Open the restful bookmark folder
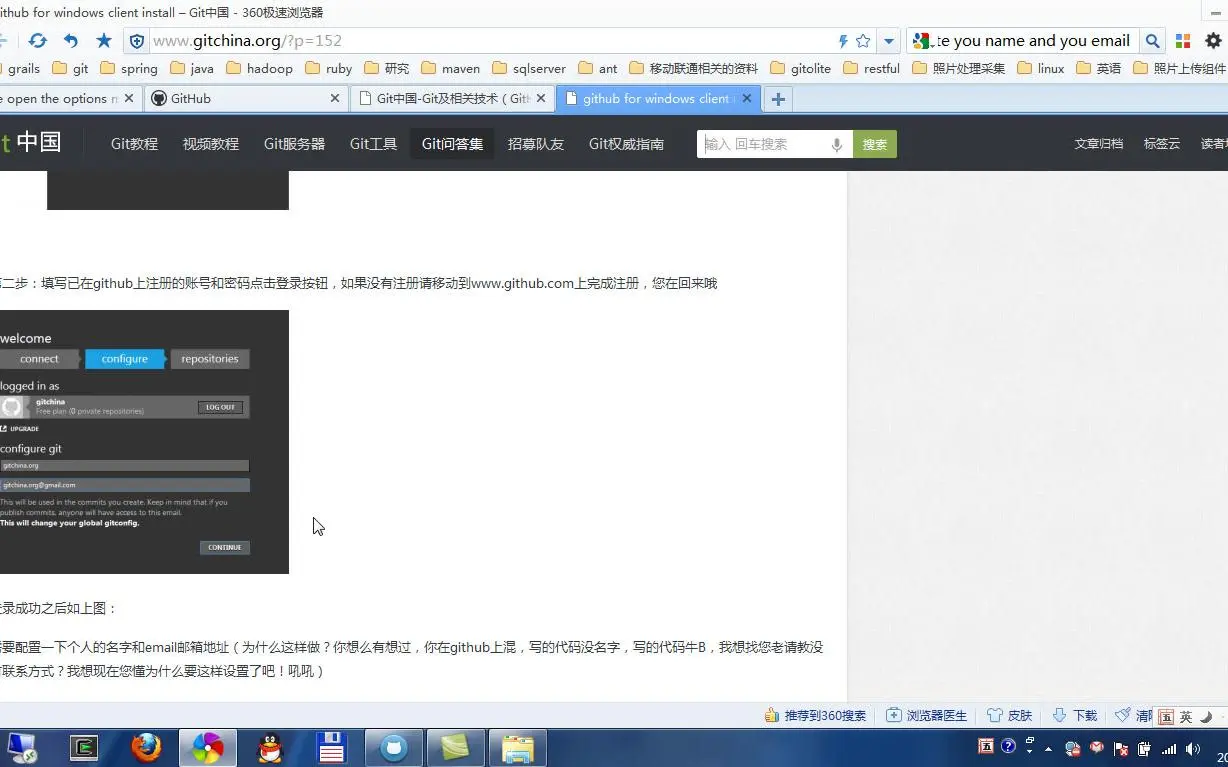This screenshot has width=1228, height=767. pyautogui.click(x=872, y=69)
